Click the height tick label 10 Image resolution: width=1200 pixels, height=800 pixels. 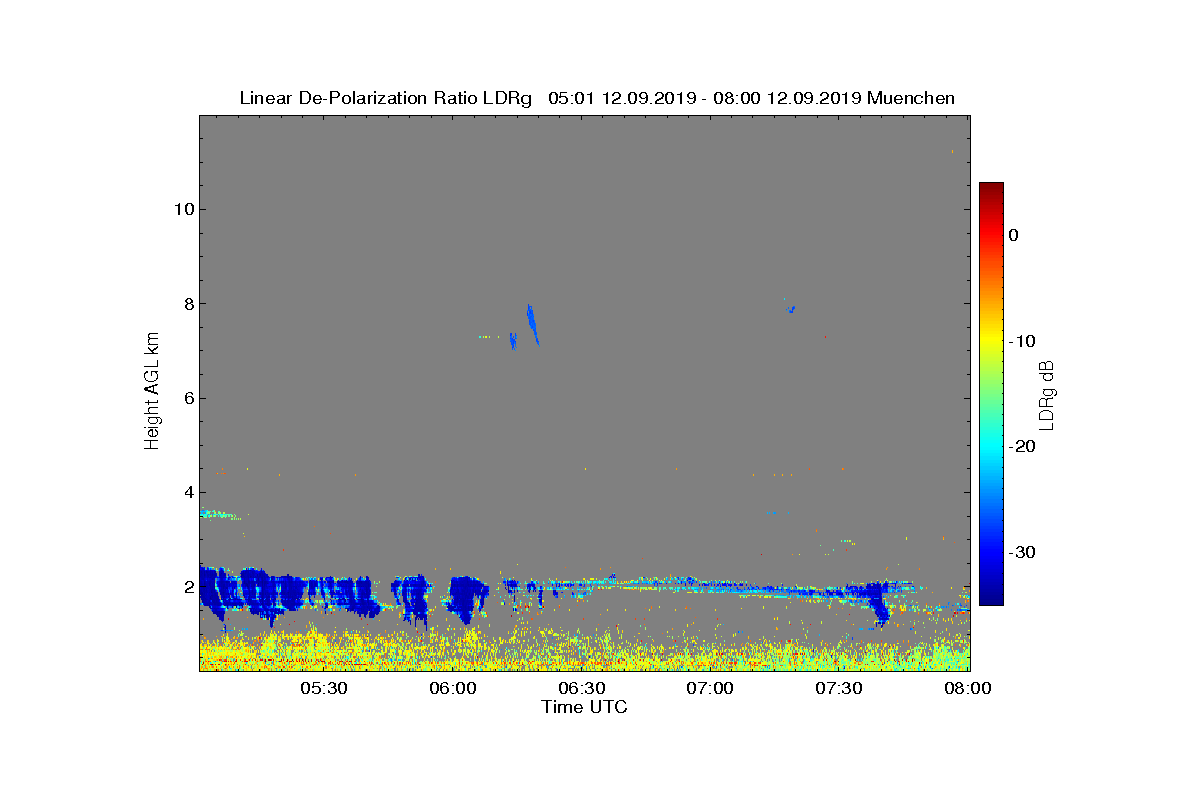pyautogui.click(x=183, y=209)
